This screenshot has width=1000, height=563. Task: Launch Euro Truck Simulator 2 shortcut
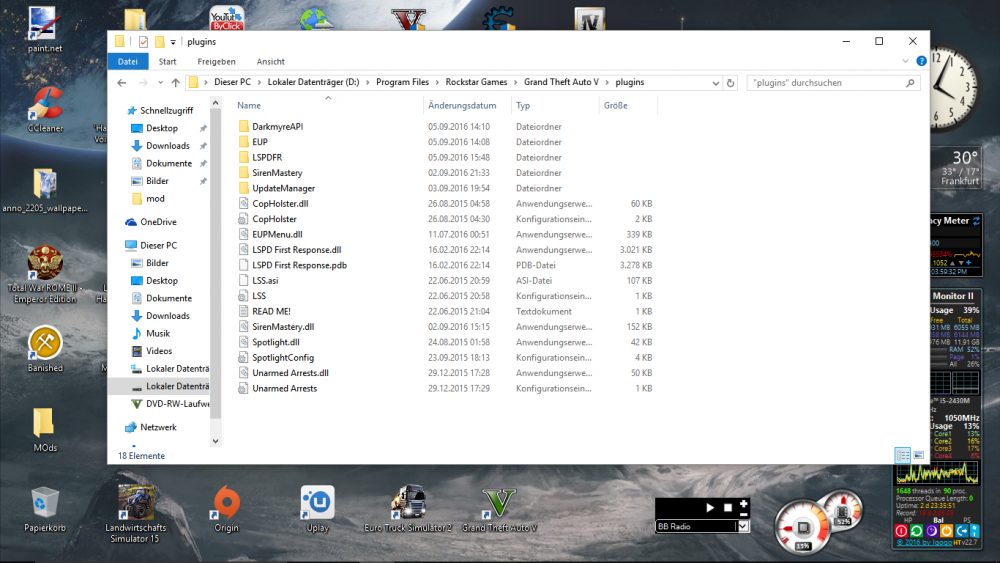click(408, 508)
